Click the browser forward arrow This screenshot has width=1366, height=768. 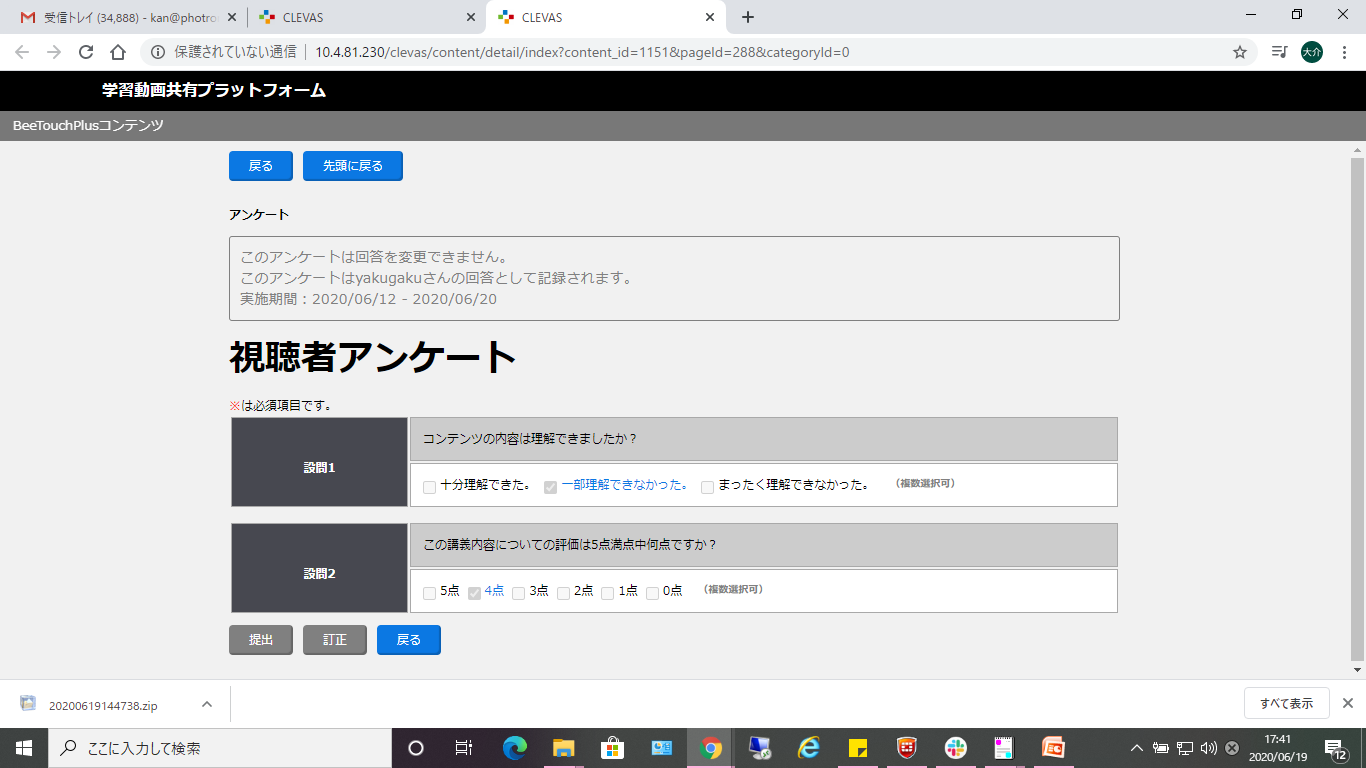coord(54,52)
